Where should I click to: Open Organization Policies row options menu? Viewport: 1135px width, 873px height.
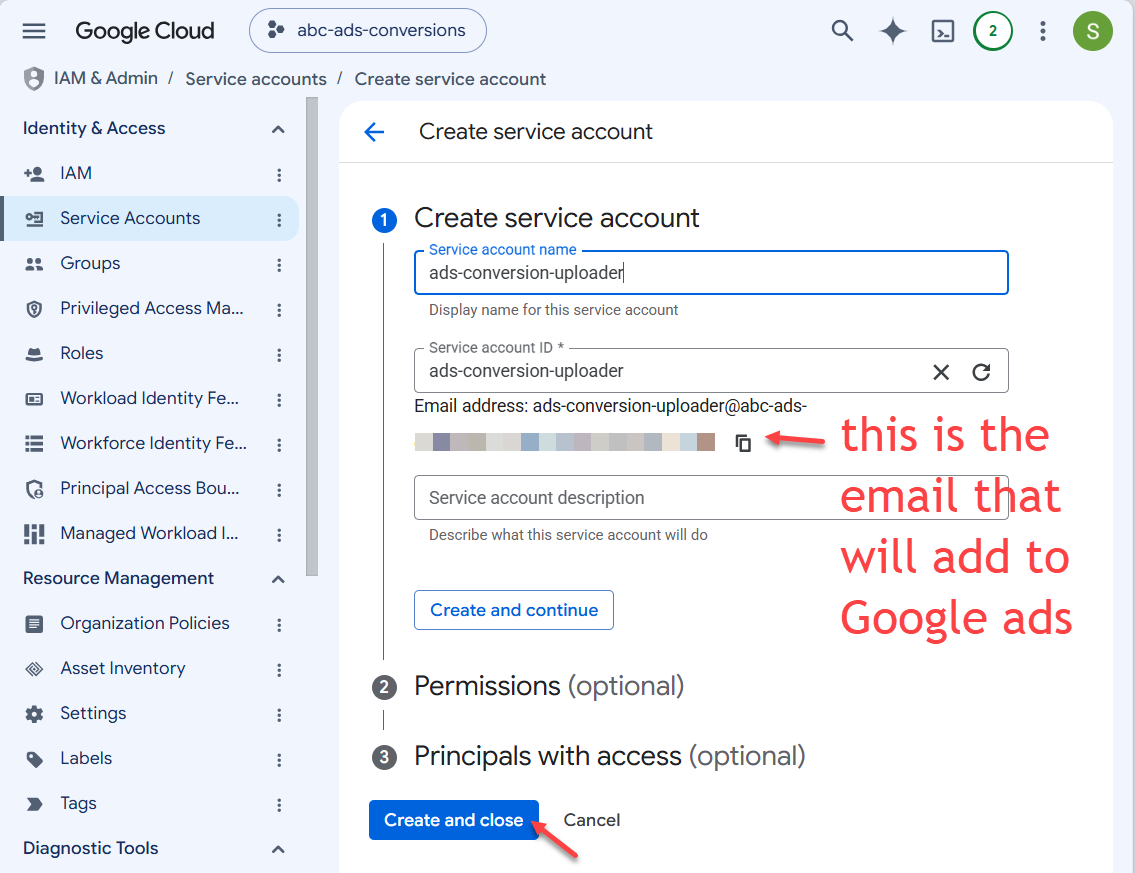click(279, 625)
